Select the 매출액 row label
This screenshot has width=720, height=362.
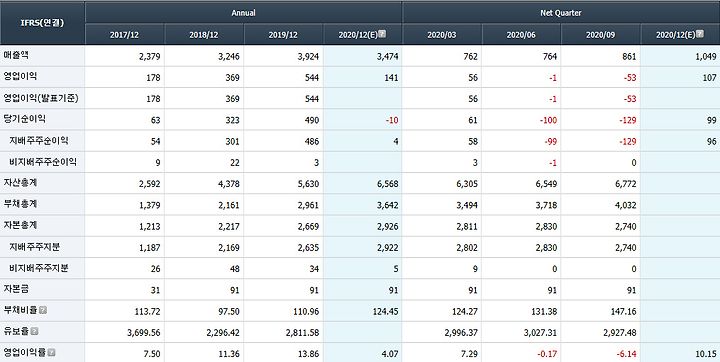[17, 56]
